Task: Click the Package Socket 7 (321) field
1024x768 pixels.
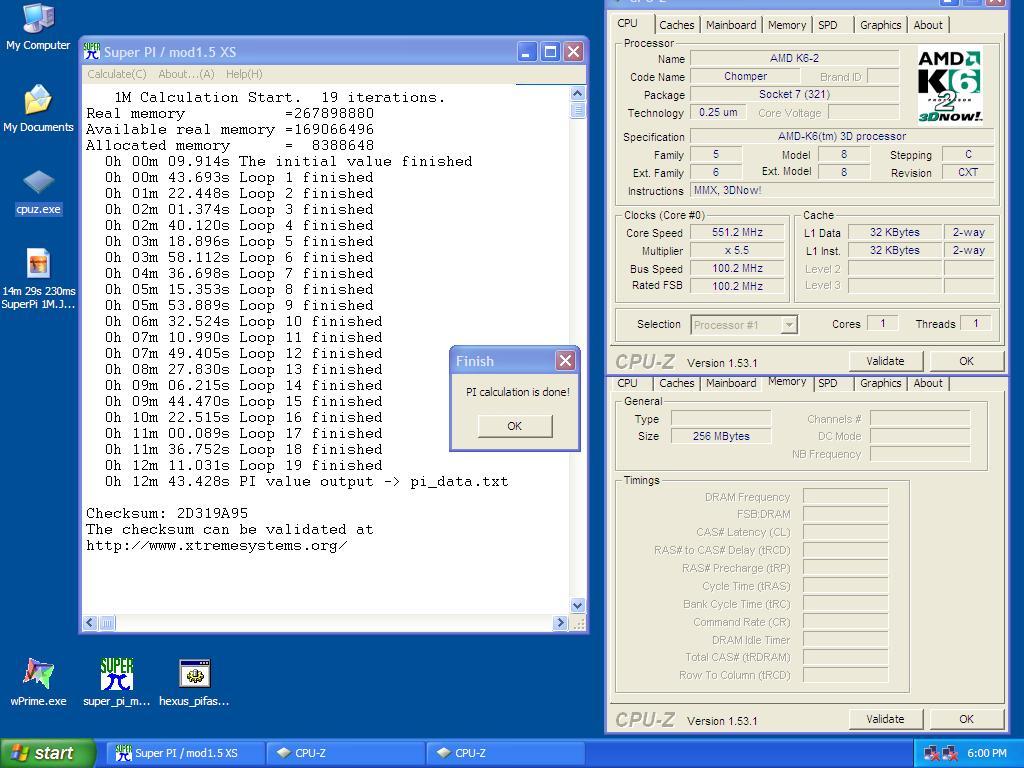Action: [794, 95]
